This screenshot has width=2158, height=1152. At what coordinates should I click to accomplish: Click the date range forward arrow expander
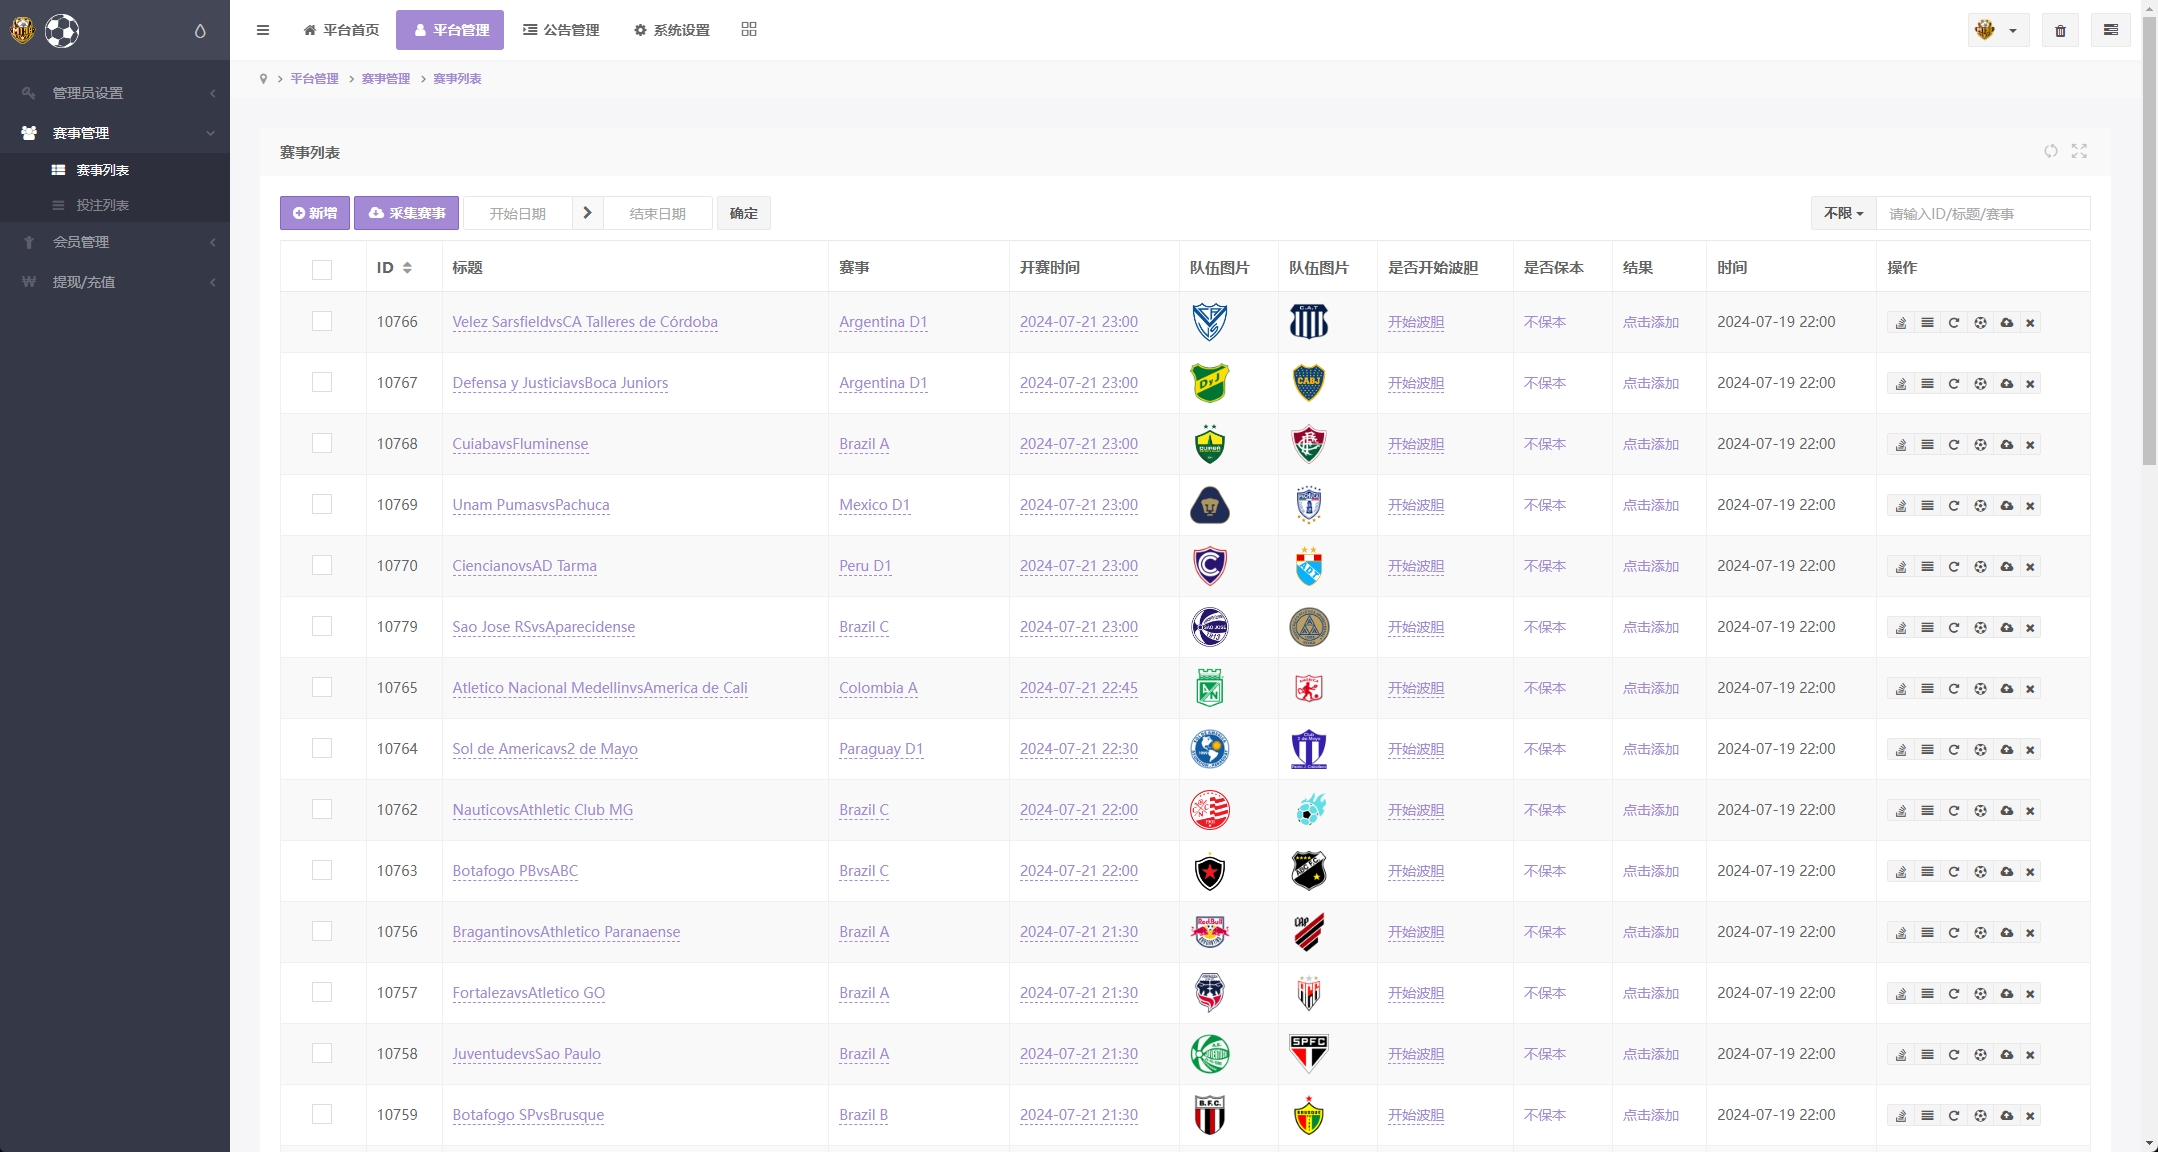click(588, 213)
